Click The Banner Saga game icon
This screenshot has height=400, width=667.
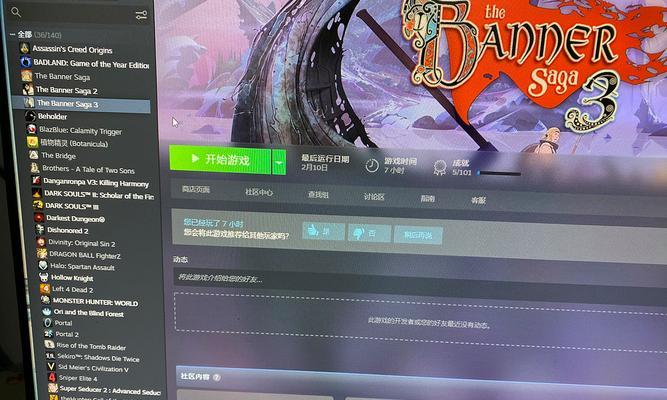coord(27,76)
